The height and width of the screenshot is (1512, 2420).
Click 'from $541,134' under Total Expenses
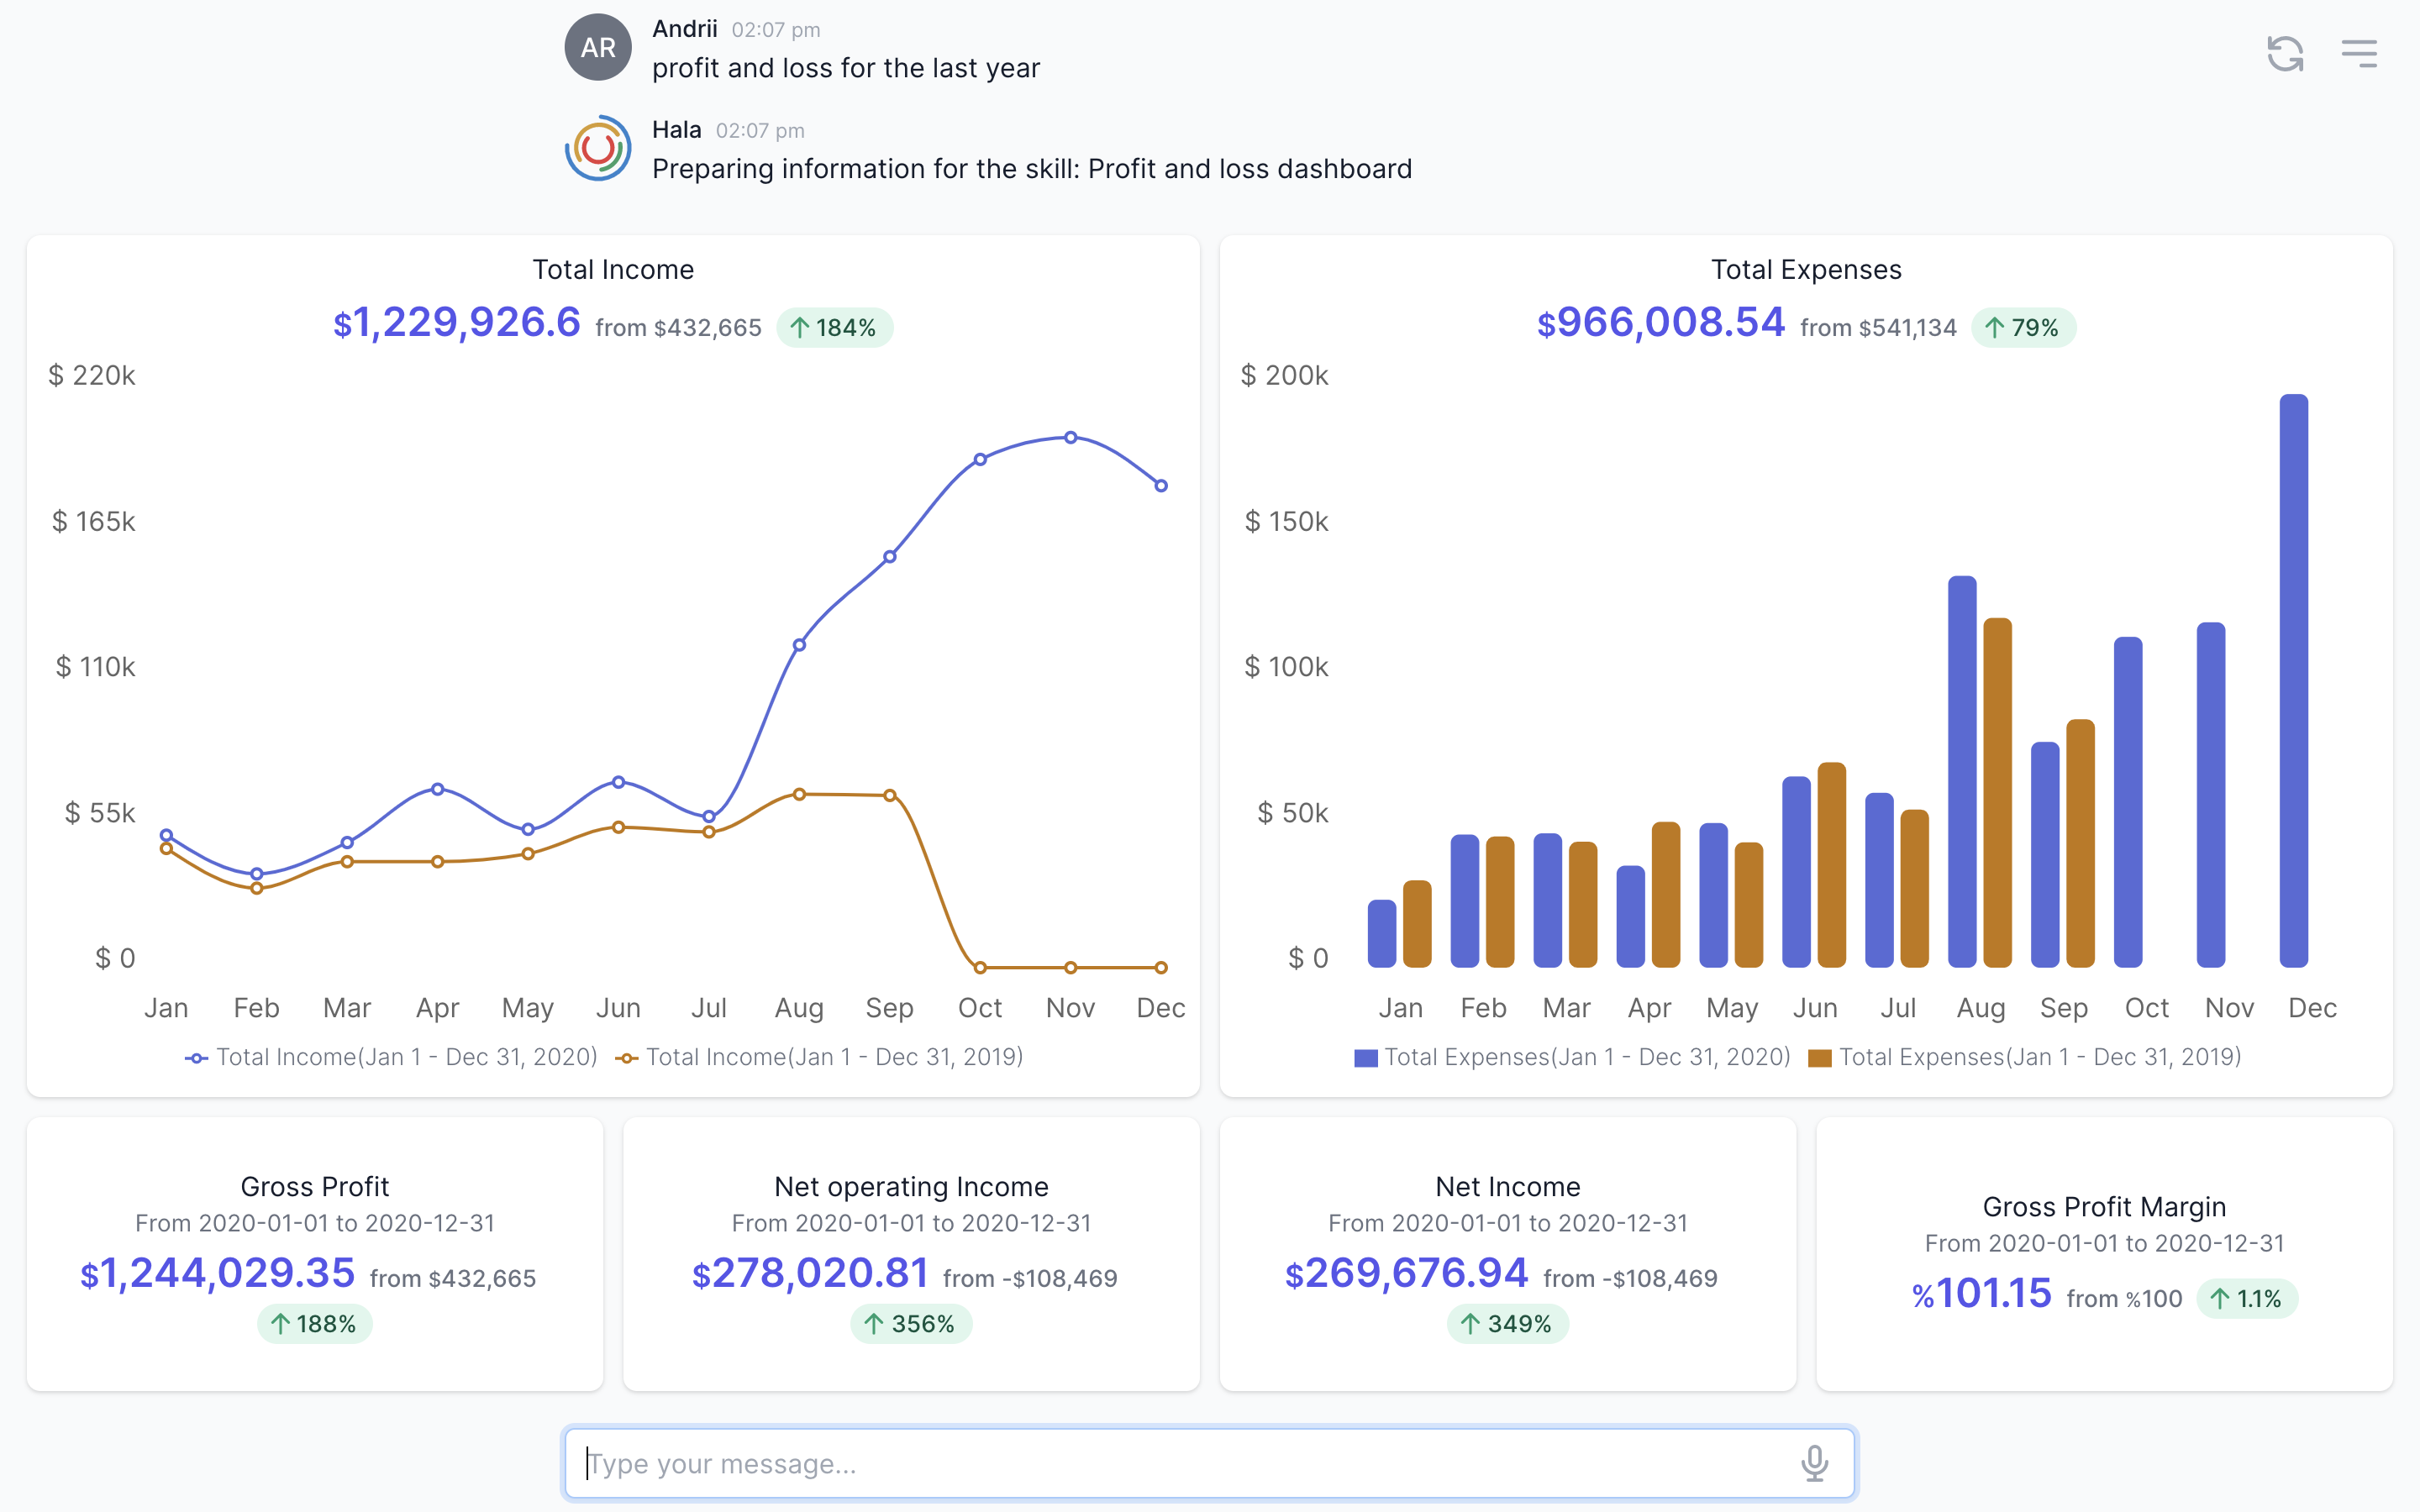pyautogui.click(x=1878, y=328)
